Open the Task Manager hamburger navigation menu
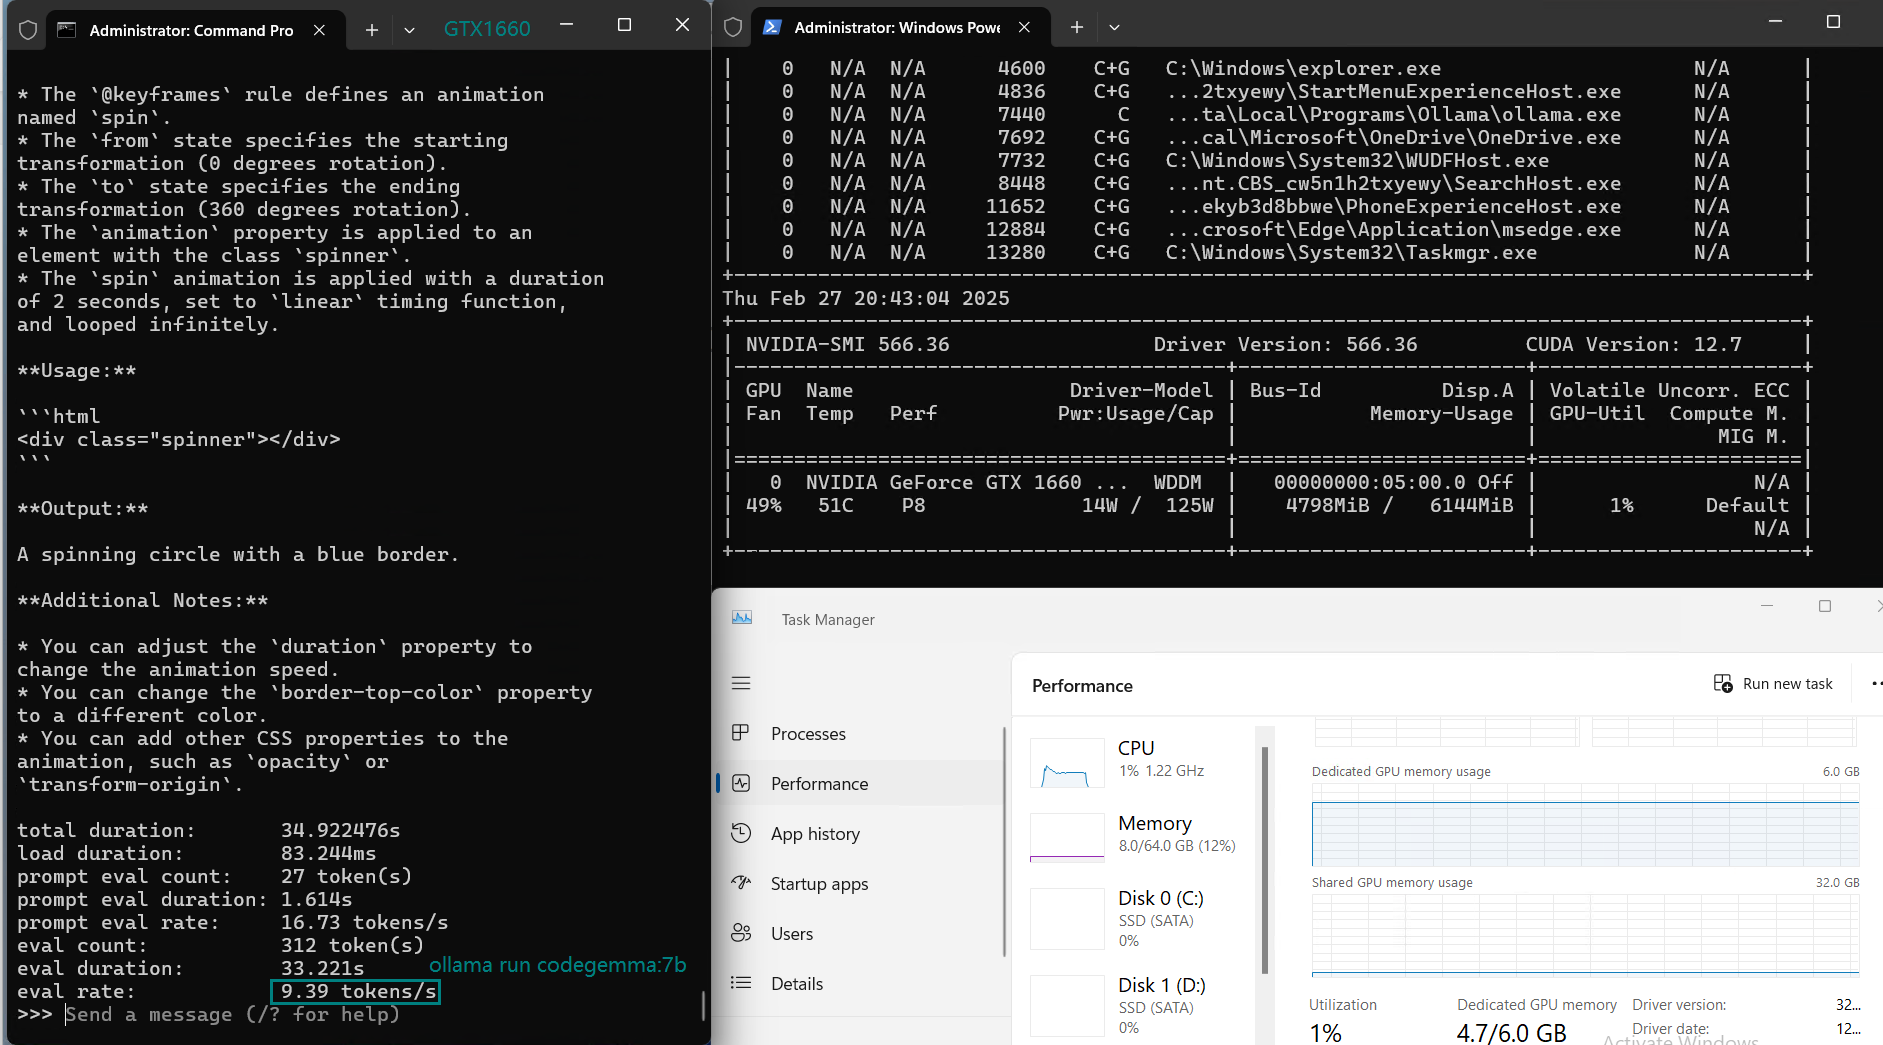 pos(741,683)
